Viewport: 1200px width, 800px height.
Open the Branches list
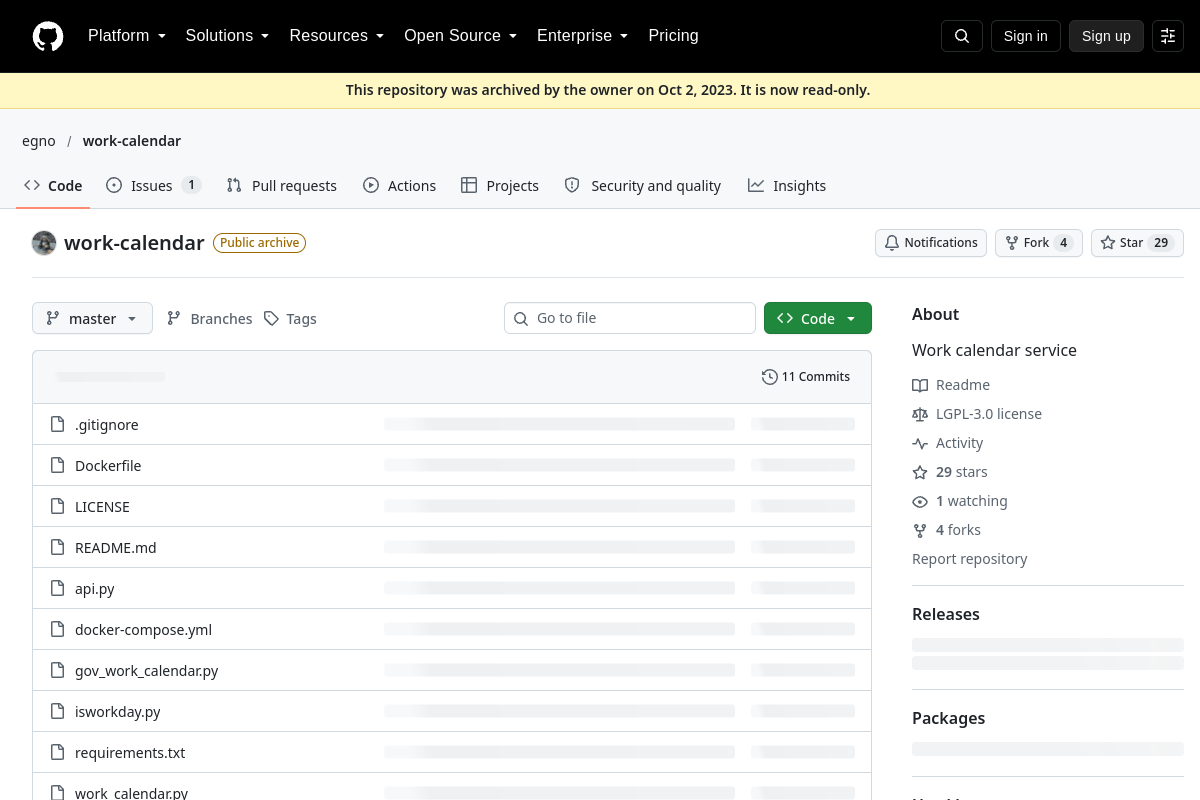click(209, 318)
